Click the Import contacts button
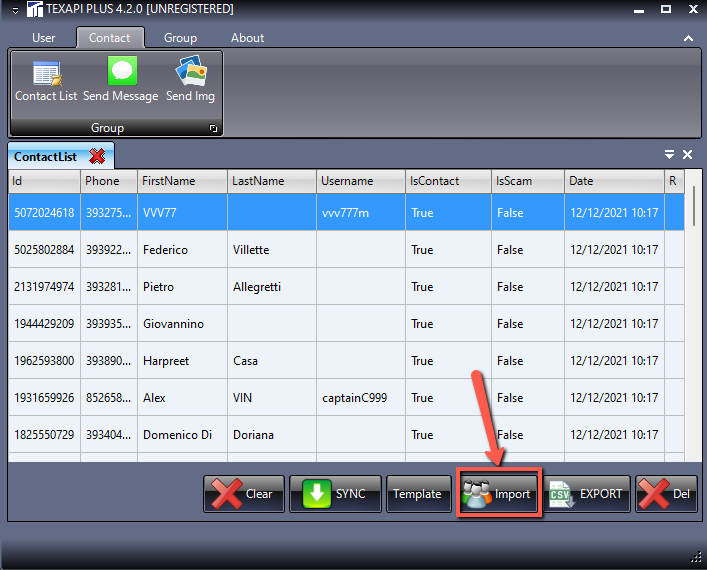The height and width of the screenshot is (570, 707). (x=499, y=494)
